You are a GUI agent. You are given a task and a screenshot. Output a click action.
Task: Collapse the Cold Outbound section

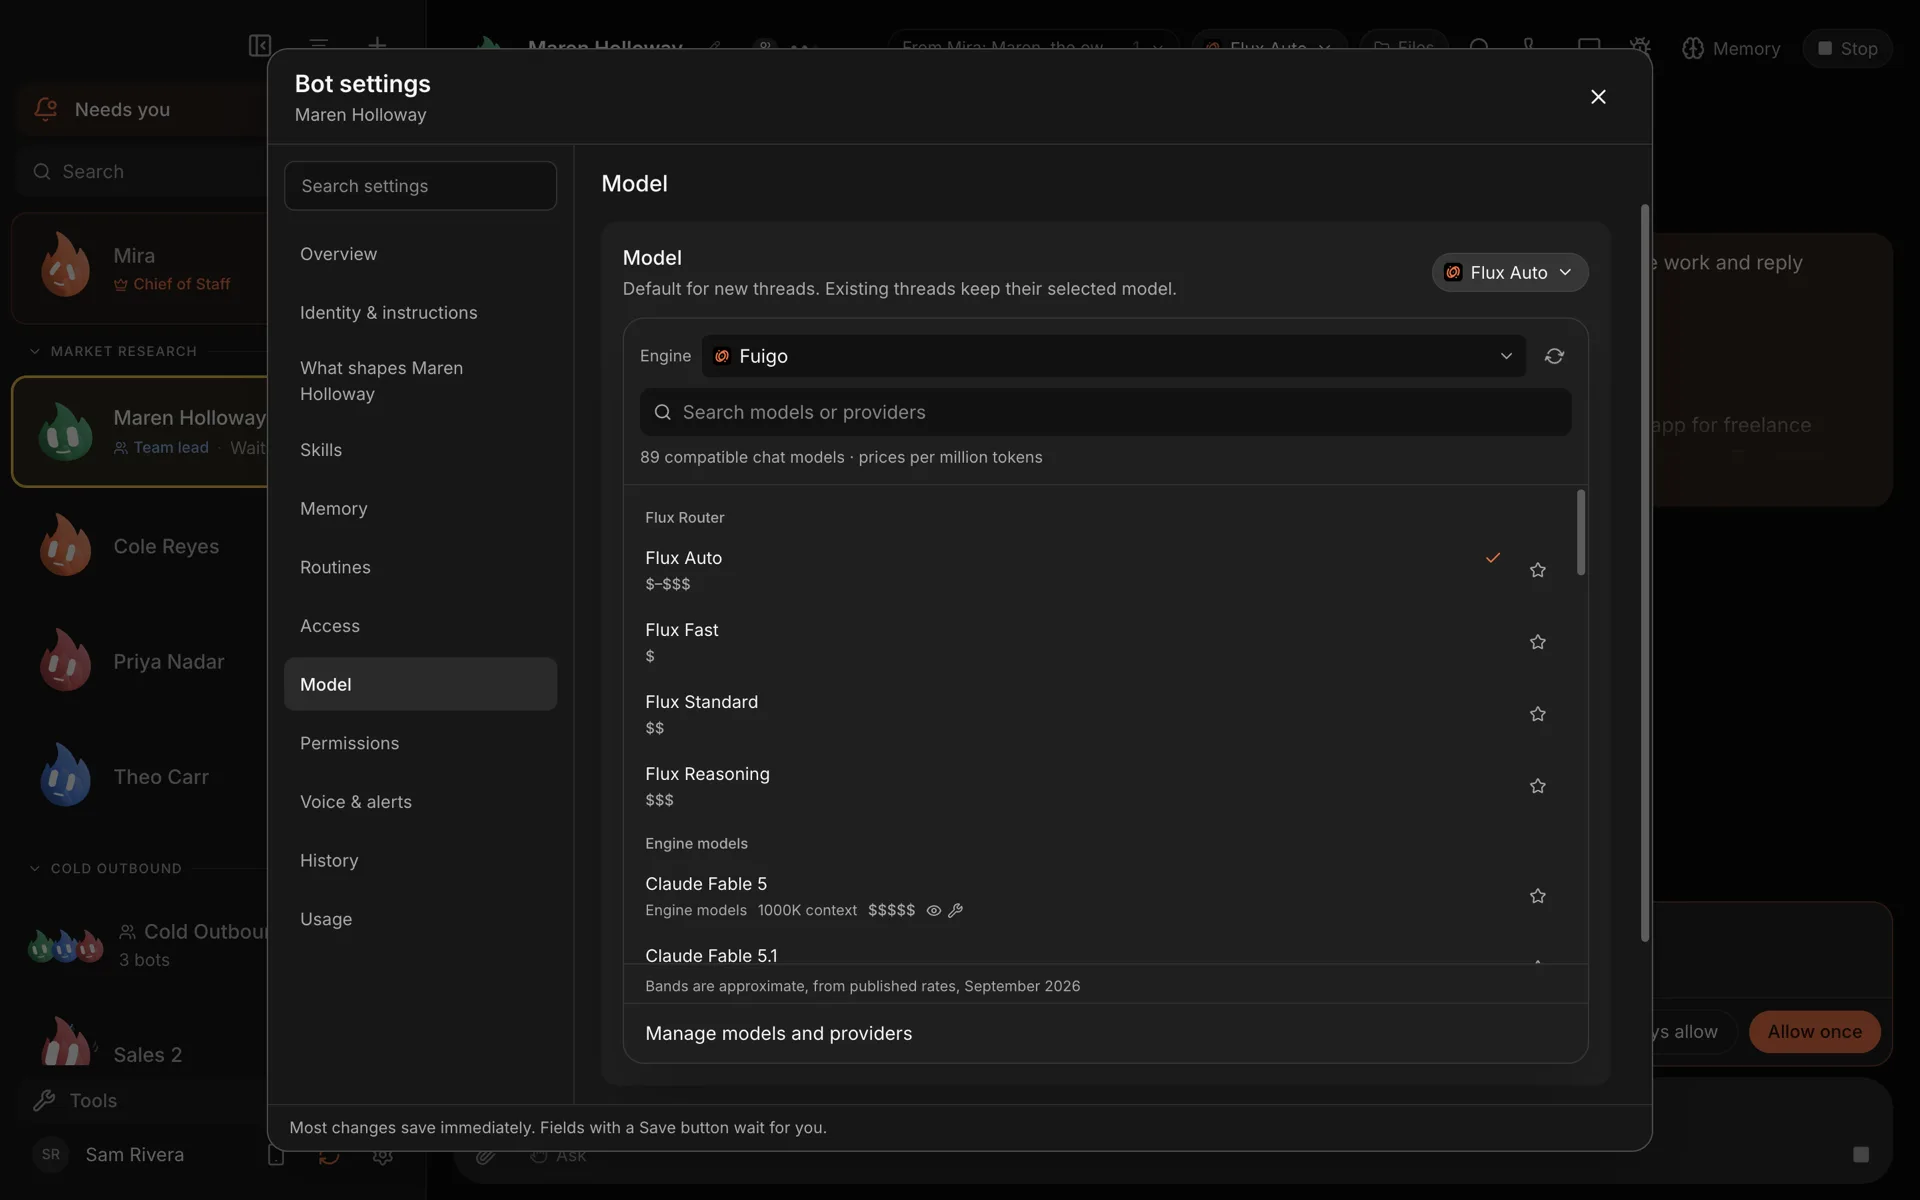click(35, 868)
